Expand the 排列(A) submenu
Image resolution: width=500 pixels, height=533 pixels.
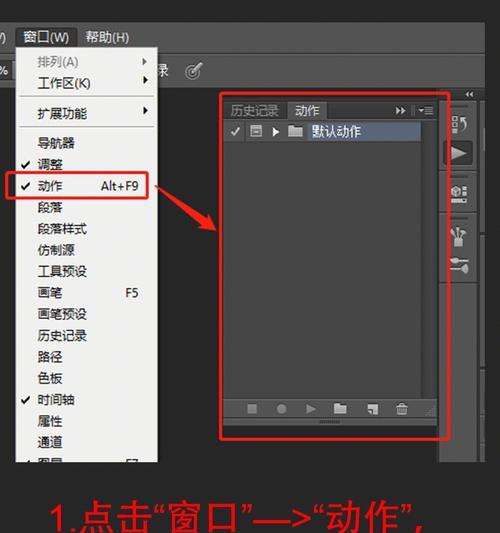87,62
